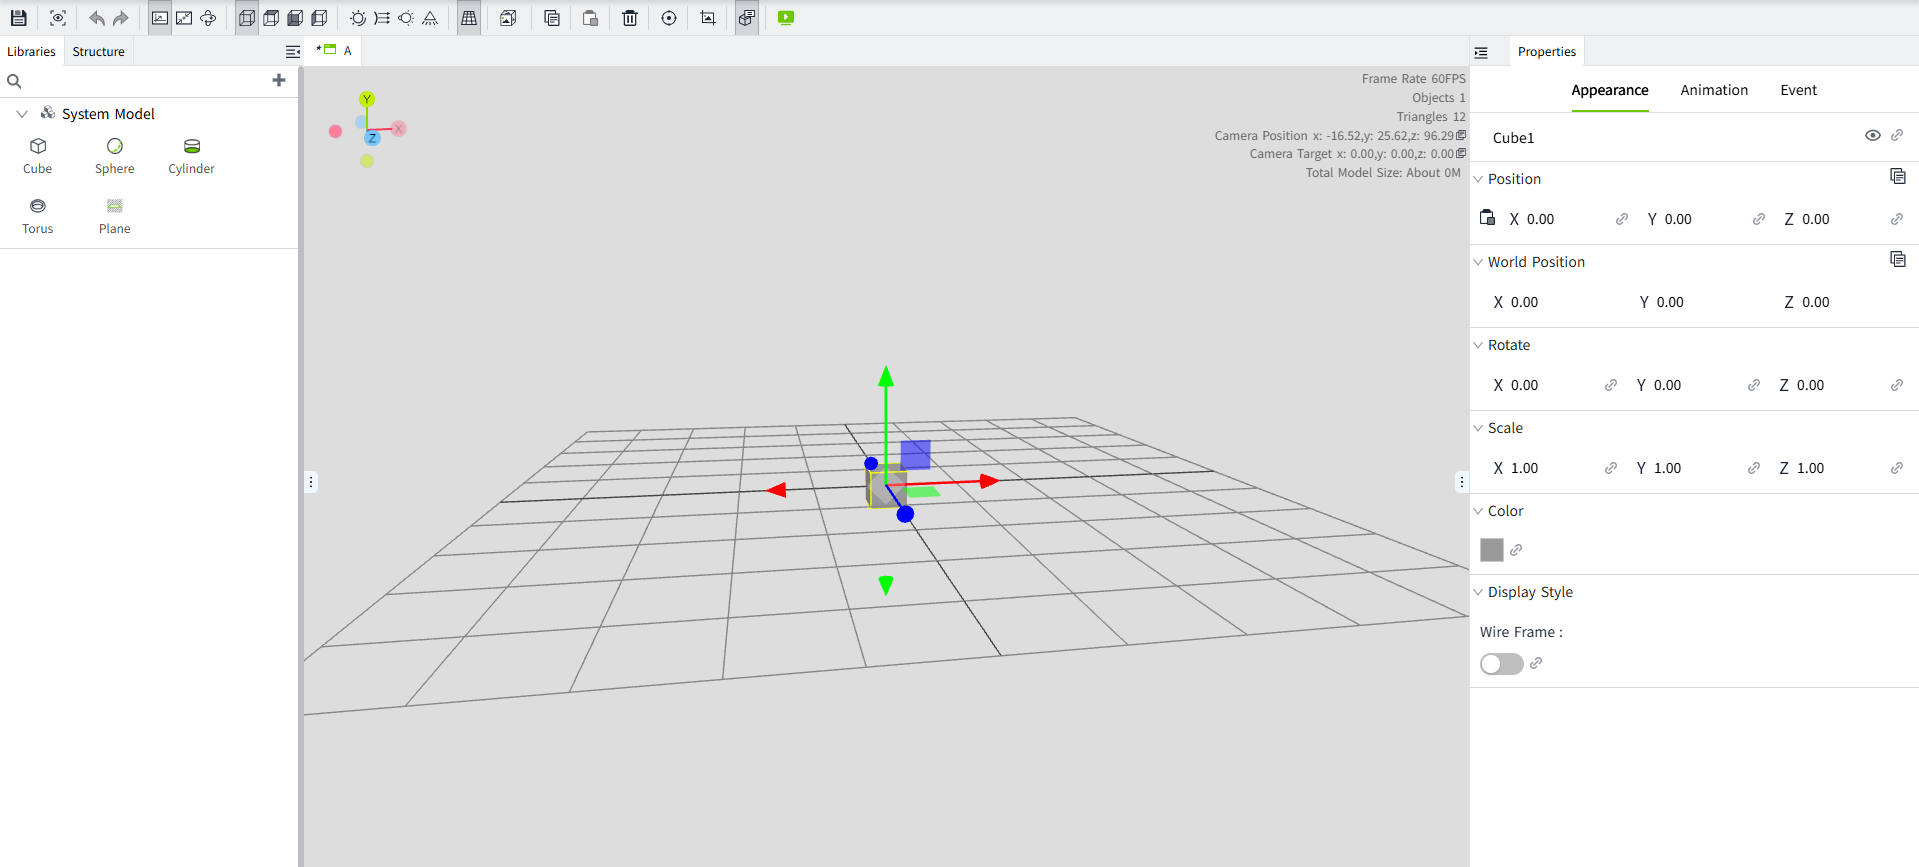Open the Event tab
Screen dimensions: 1919x867
pyautogui.click(x=1798, y=90)
